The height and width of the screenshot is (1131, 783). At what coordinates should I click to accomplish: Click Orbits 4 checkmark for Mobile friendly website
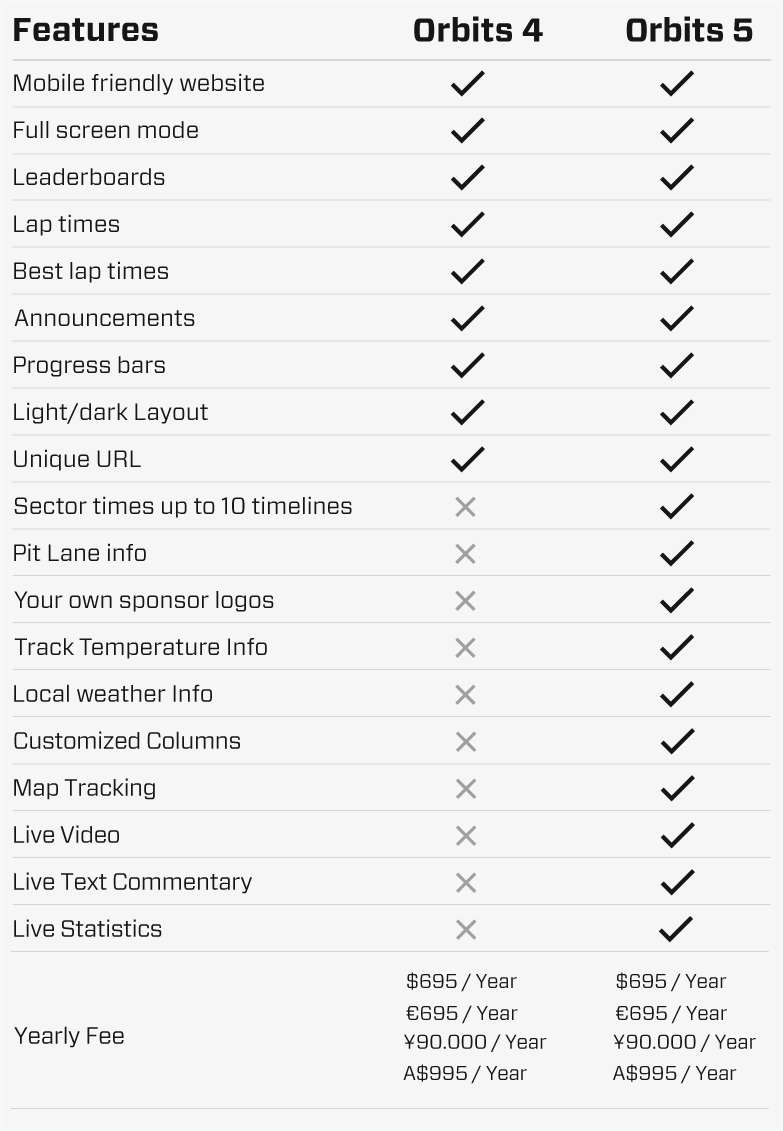pyautogui.click(x=467, y=83)
